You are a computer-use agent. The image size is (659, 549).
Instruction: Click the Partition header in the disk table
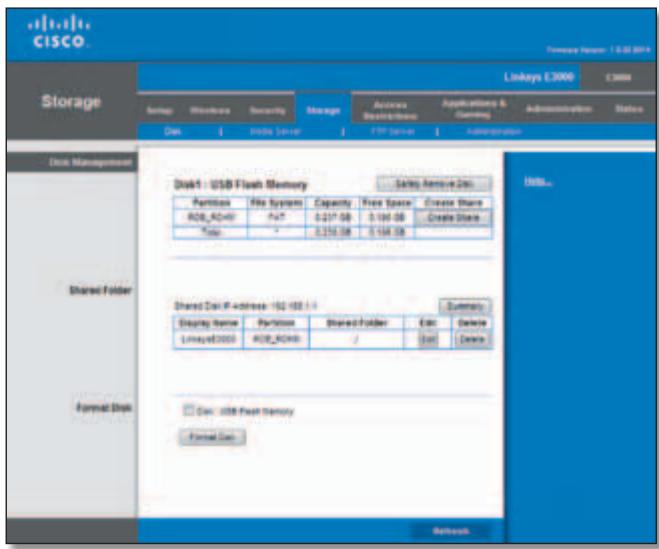(x=211, y=203)
